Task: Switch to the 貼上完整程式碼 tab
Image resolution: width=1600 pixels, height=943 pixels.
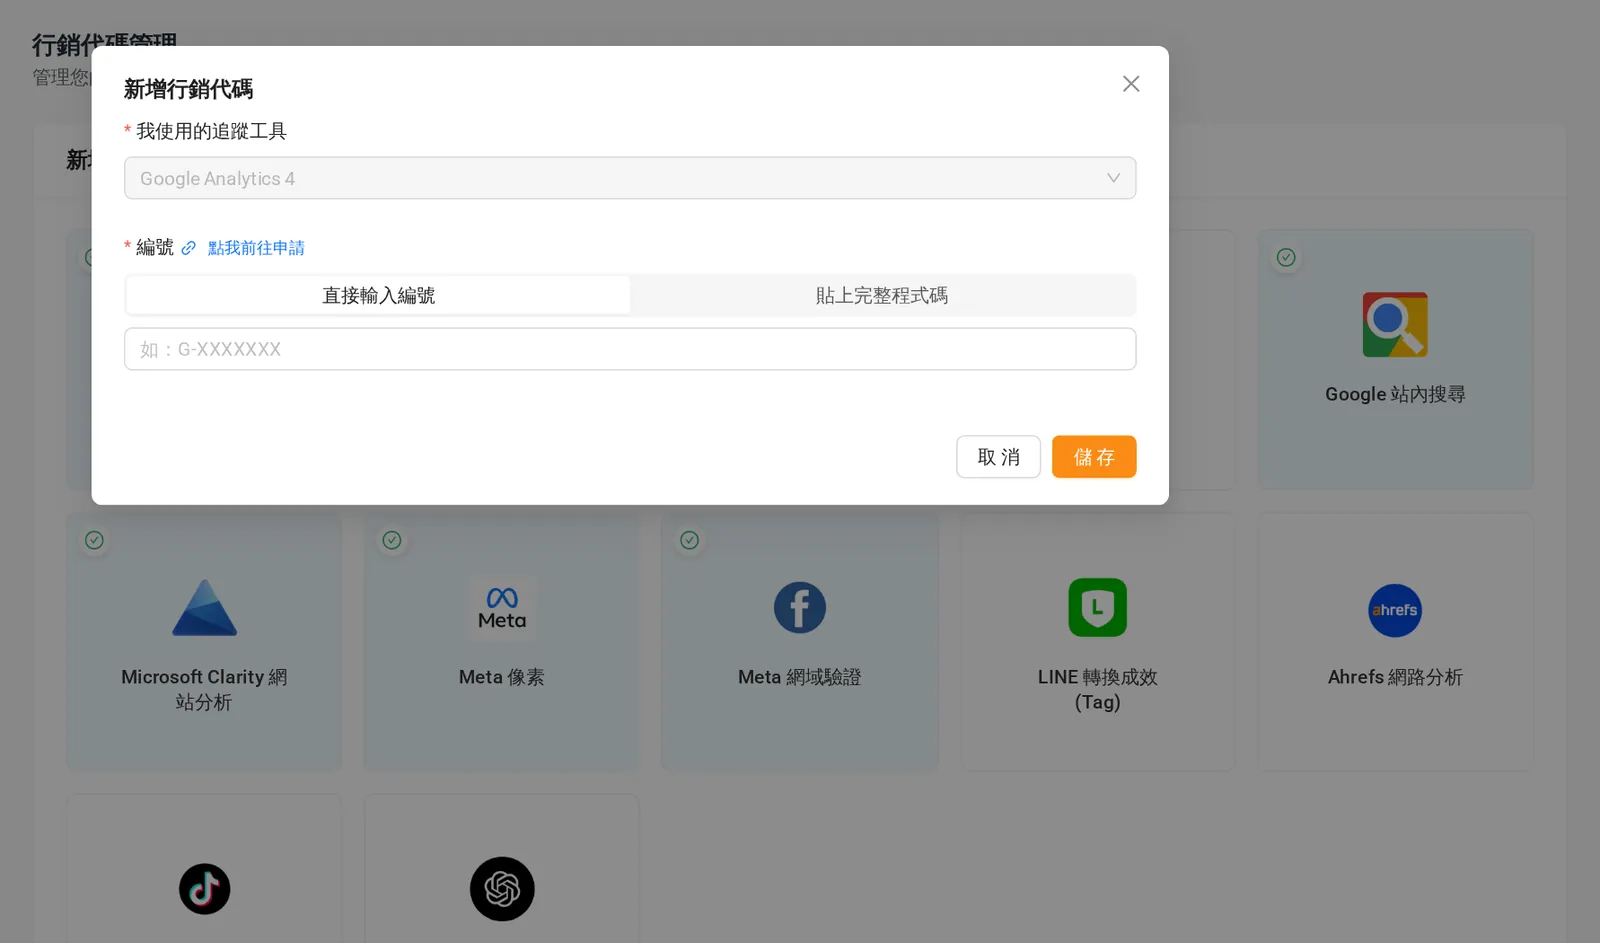Action: 882,295
